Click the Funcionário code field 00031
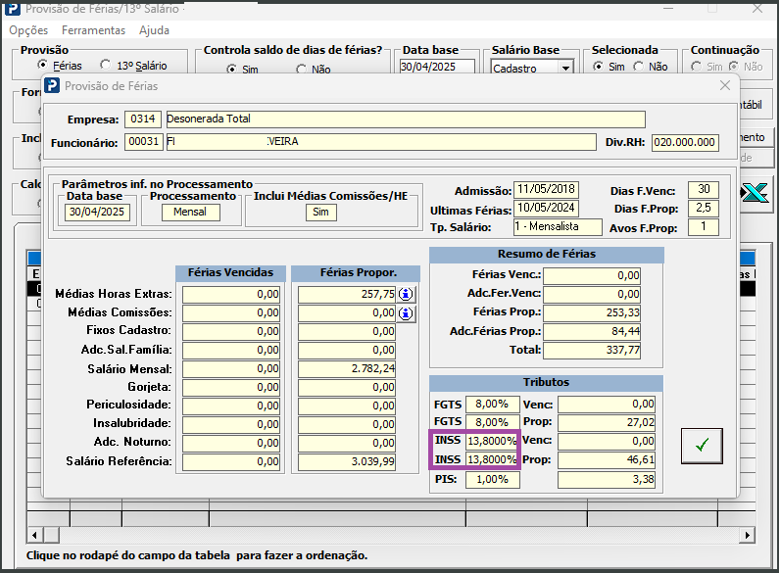Image resolution: width=779 pixels, height=573 pixels. tap(144, 142)
